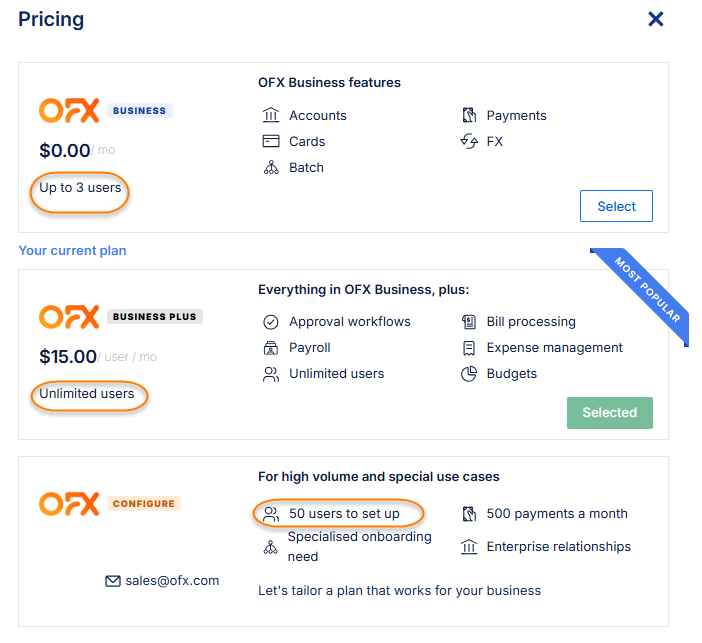Close the Pricing dialog
702x643 pixels.
656,19
